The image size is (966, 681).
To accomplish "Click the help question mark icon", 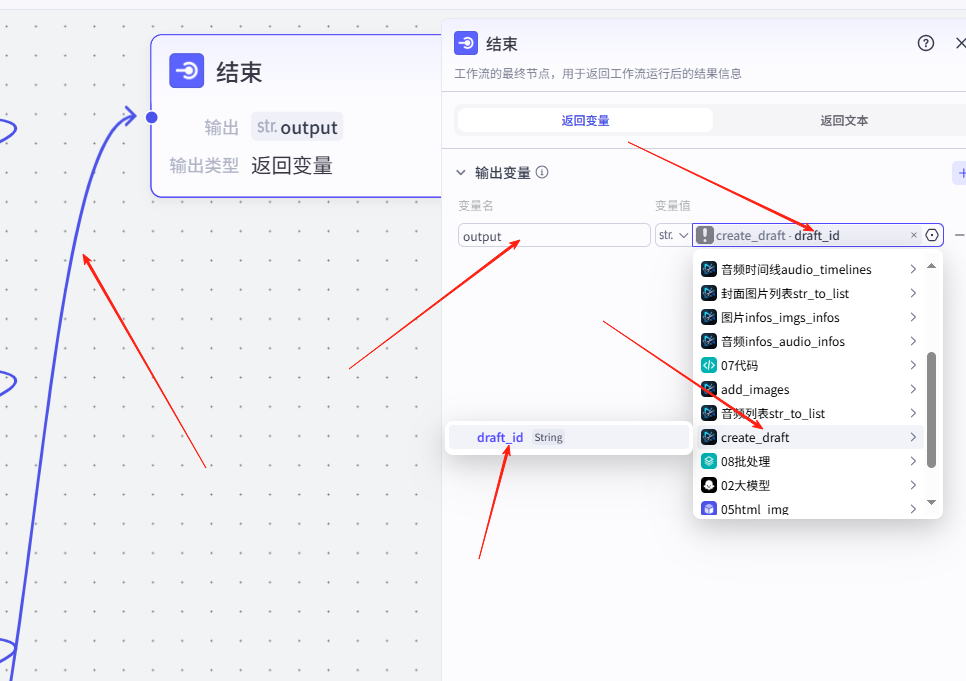I will point(926,43).
